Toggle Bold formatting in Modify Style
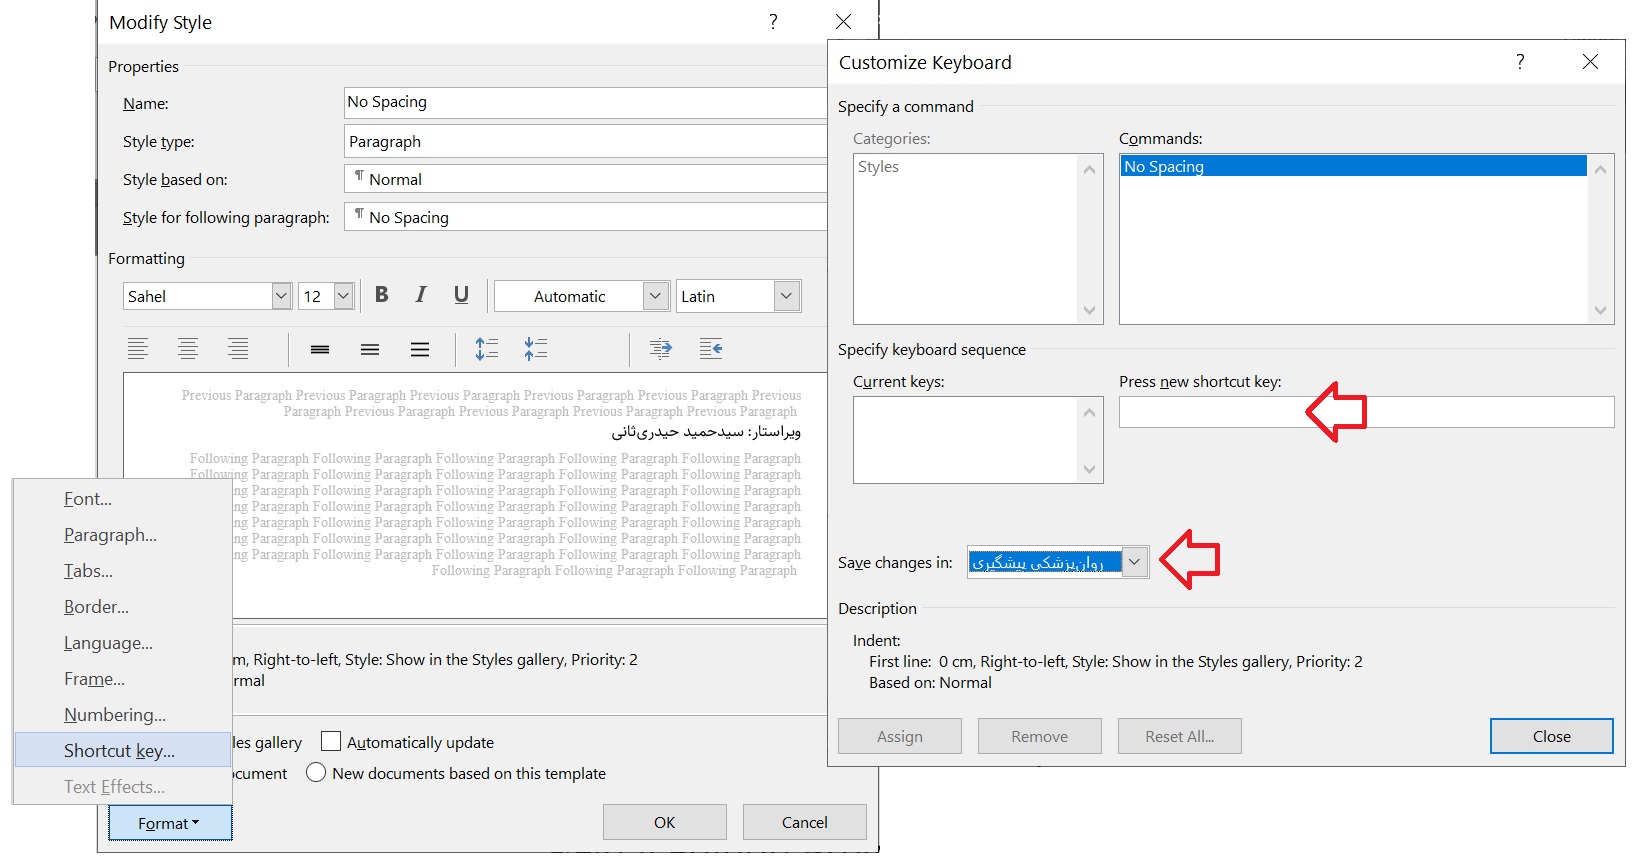Image resolution: width=1648 pixels, height=864 pixels. (381, 295)
